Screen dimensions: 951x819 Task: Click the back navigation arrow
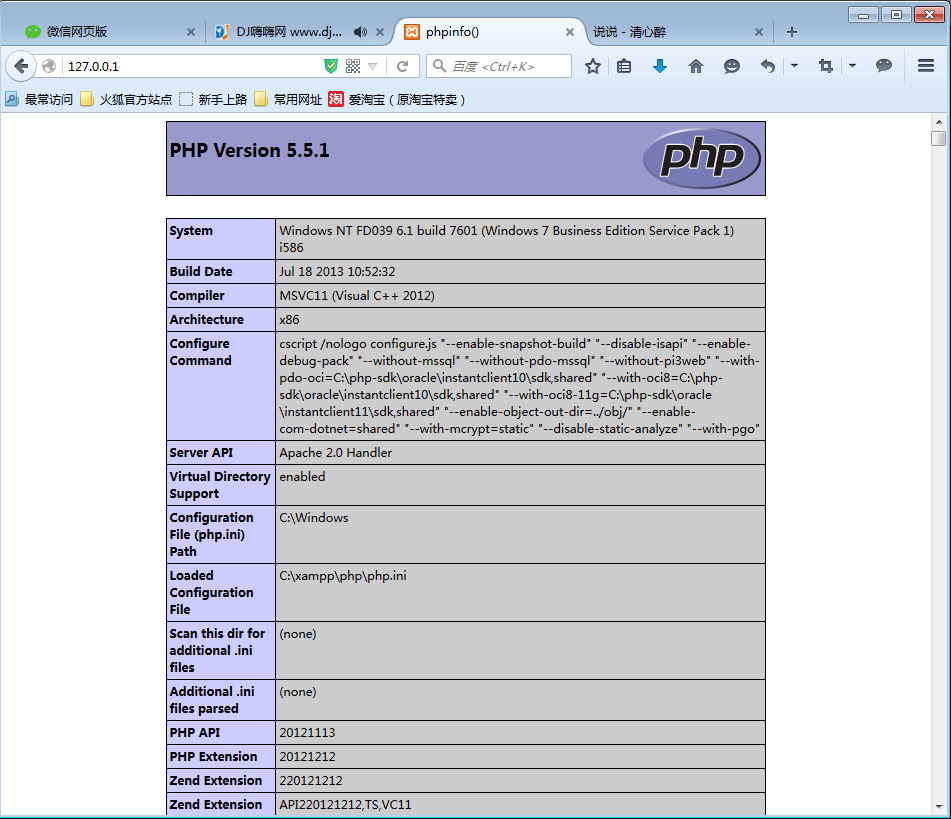tap(21, 66)
